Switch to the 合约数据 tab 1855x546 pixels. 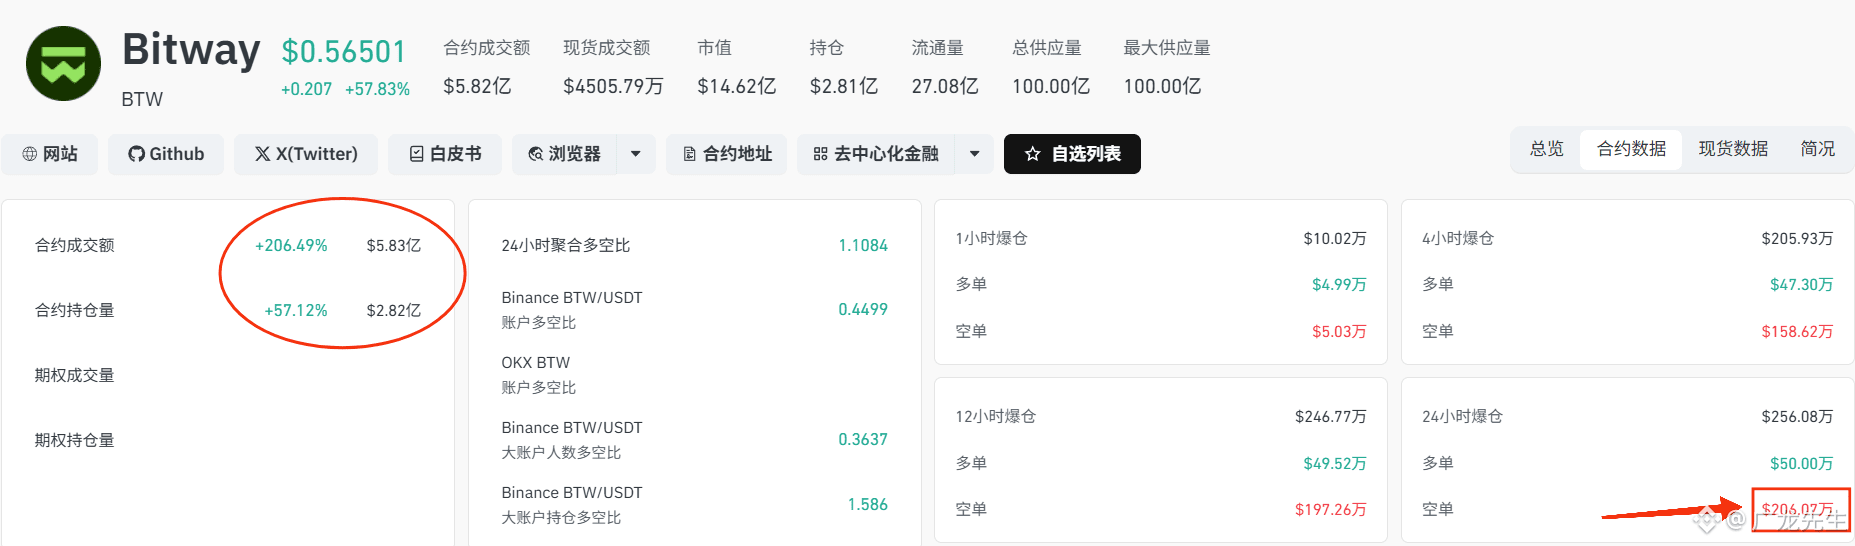click(1631, 149)
